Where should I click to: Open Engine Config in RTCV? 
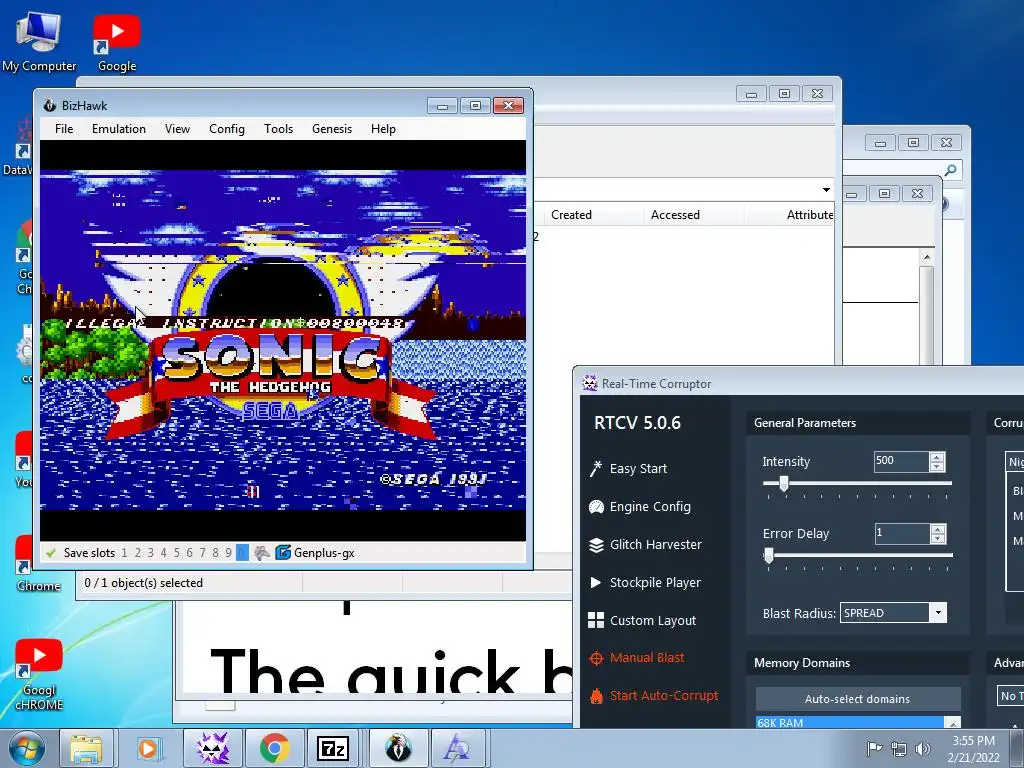tap(650, 506)
